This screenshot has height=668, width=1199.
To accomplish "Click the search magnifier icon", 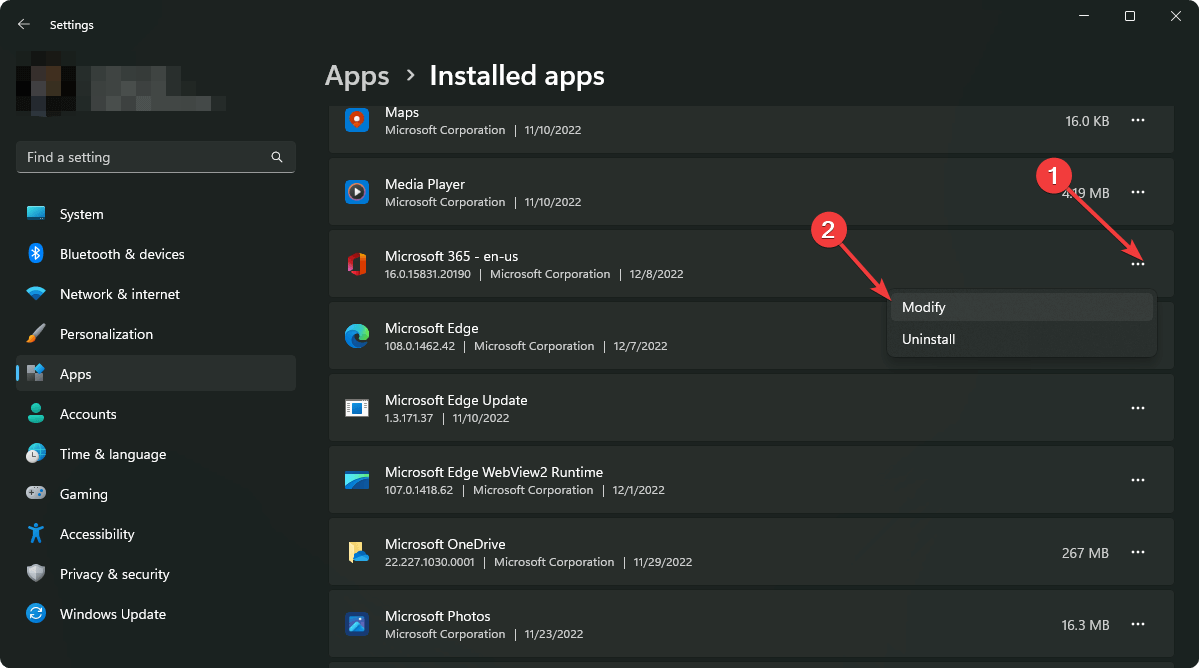I will click(x=277, y=157).
